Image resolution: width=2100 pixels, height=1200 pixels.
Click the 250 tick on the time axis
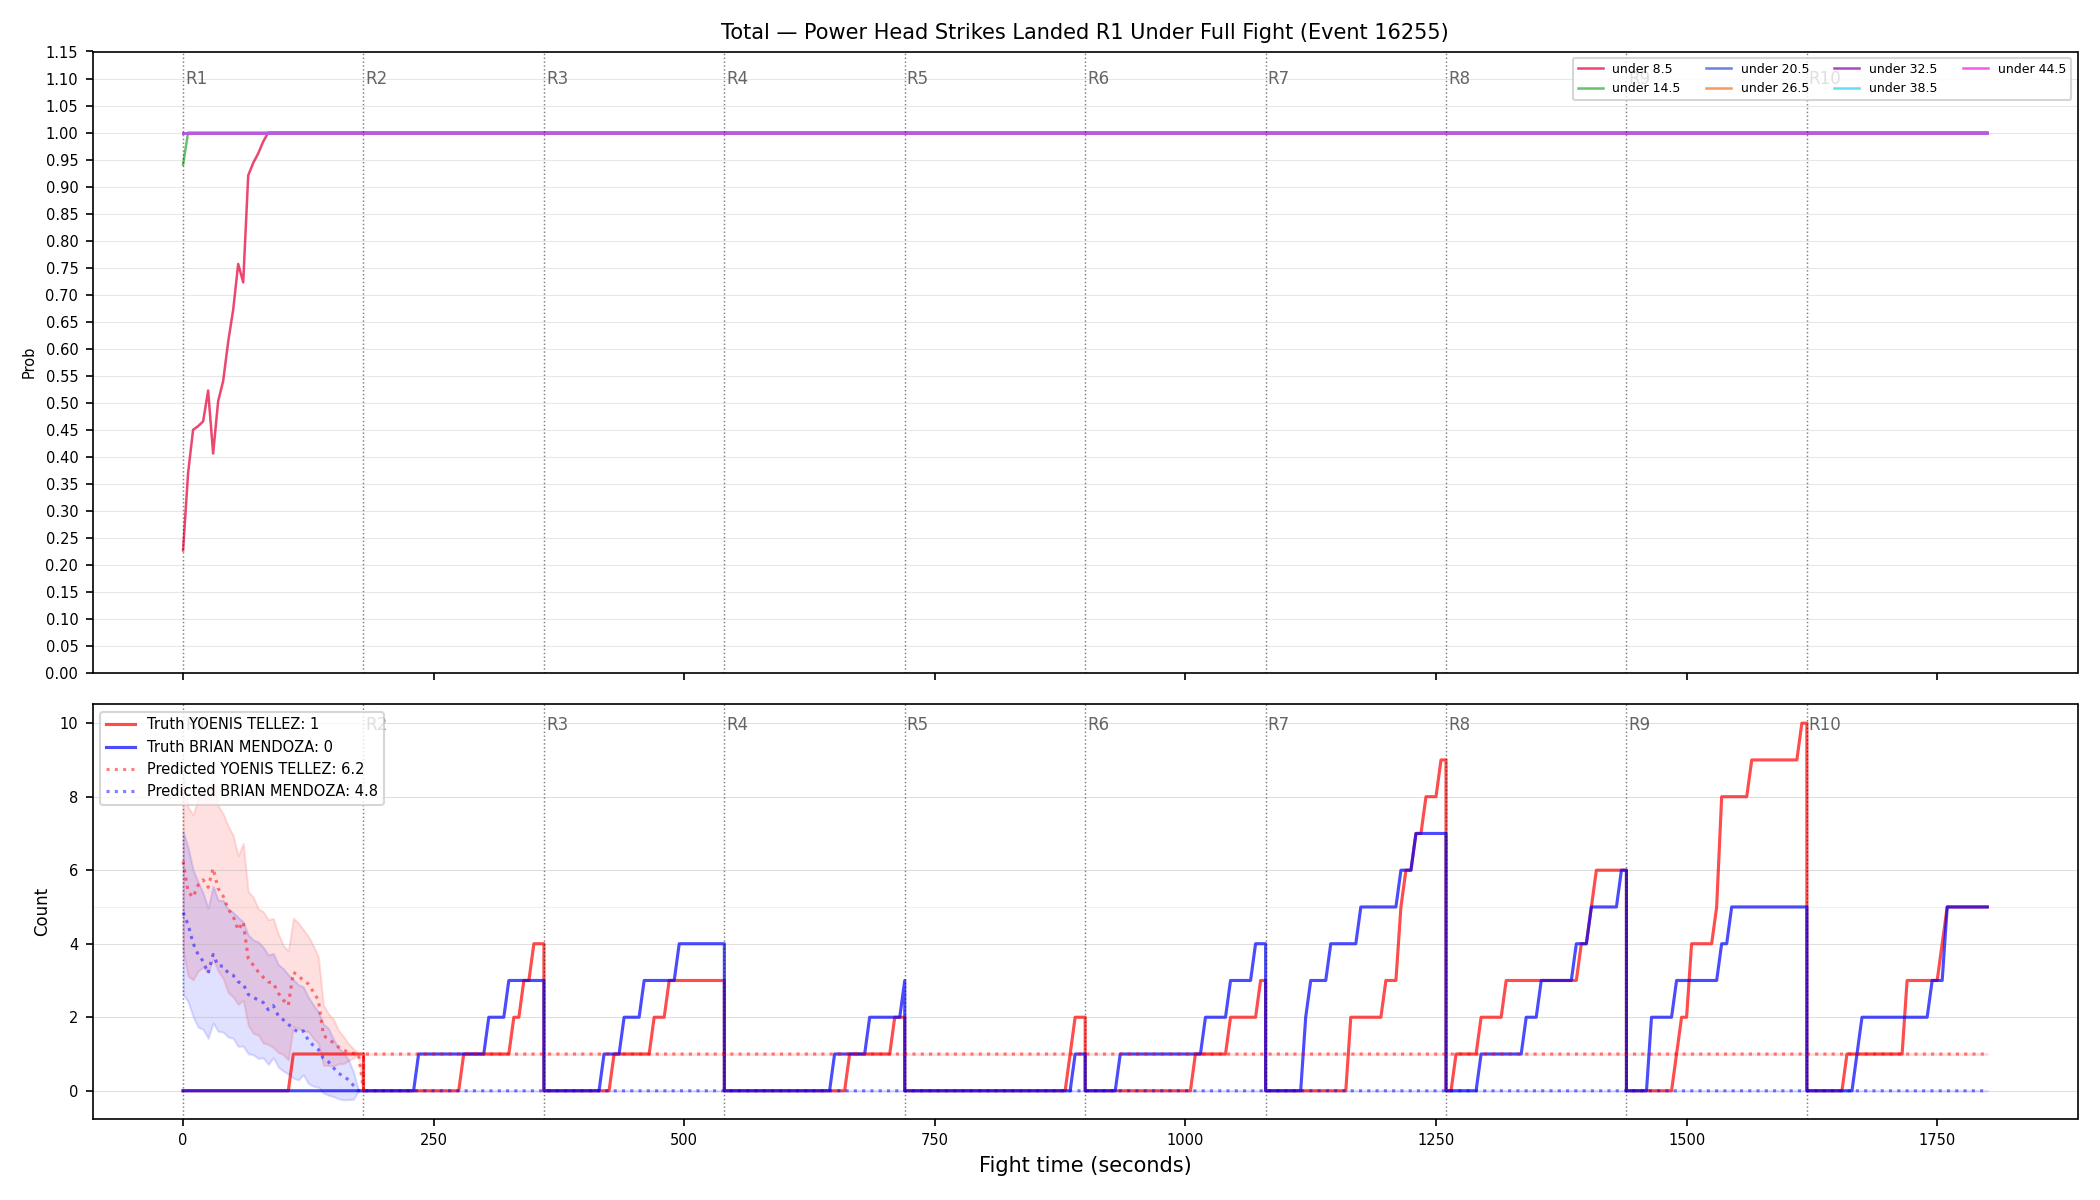coord(433,1139)
